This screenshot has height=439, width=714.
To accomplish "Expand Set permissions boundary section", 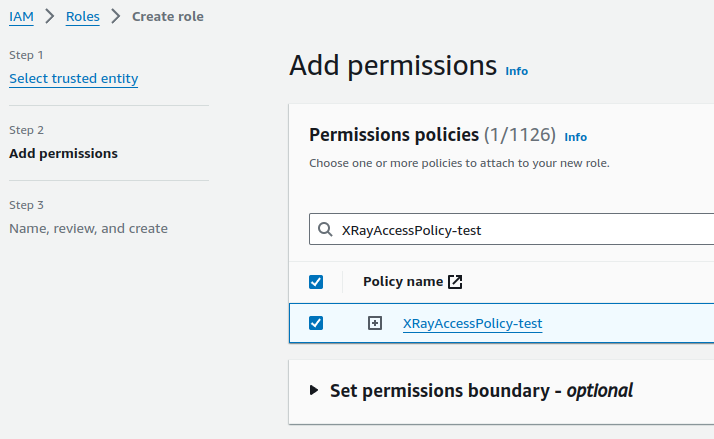I will click(x=314, y=390).
